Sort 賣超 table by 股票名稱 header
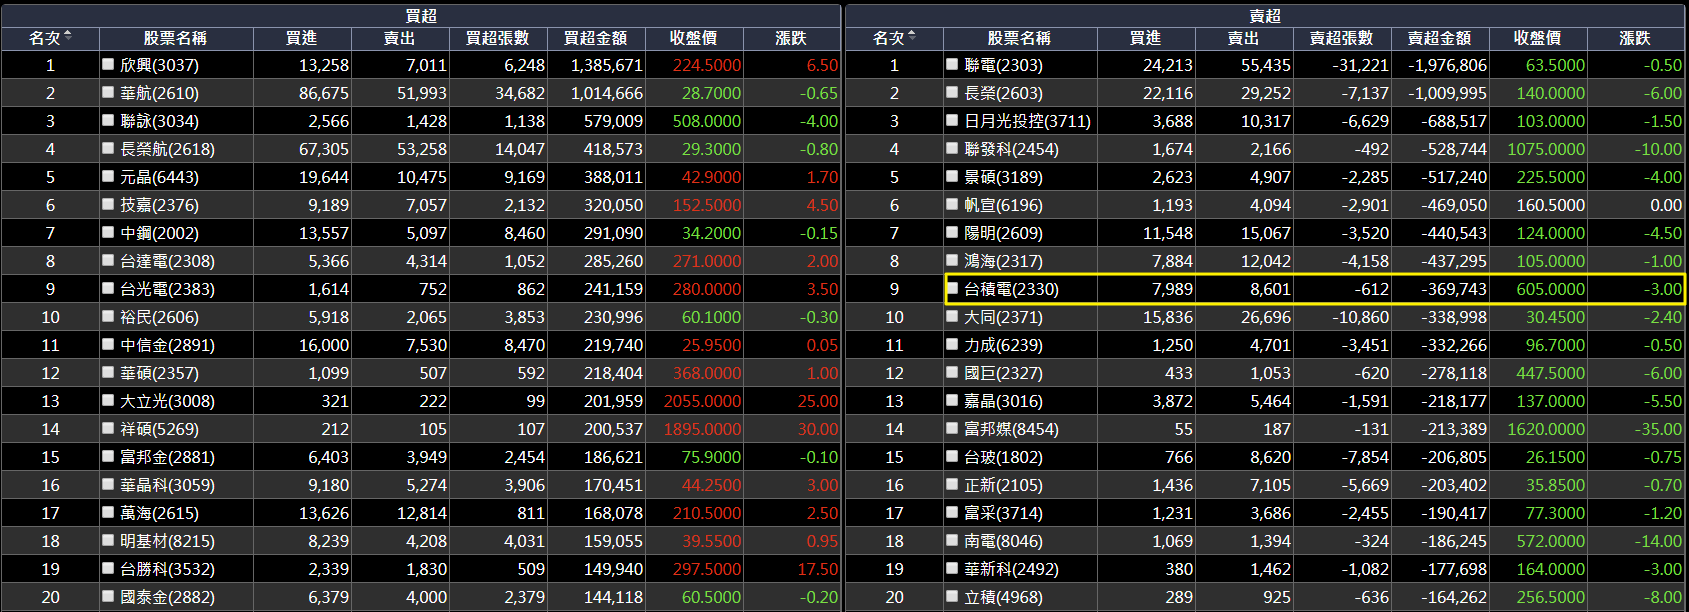 1019,38
